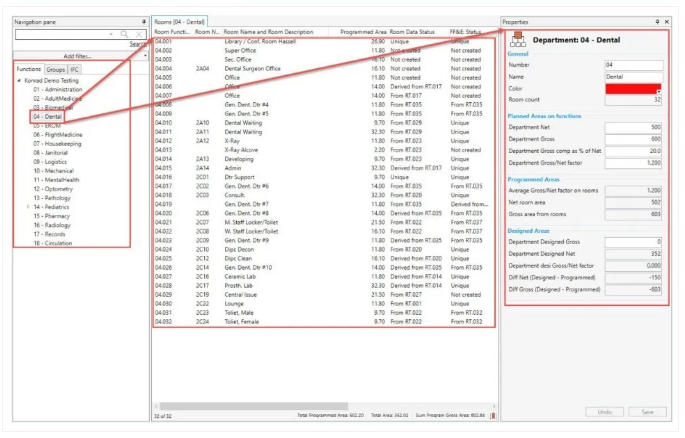
Task: Select 06 - FlightMedicine in the tree
Action: click(x=58, y=135)
